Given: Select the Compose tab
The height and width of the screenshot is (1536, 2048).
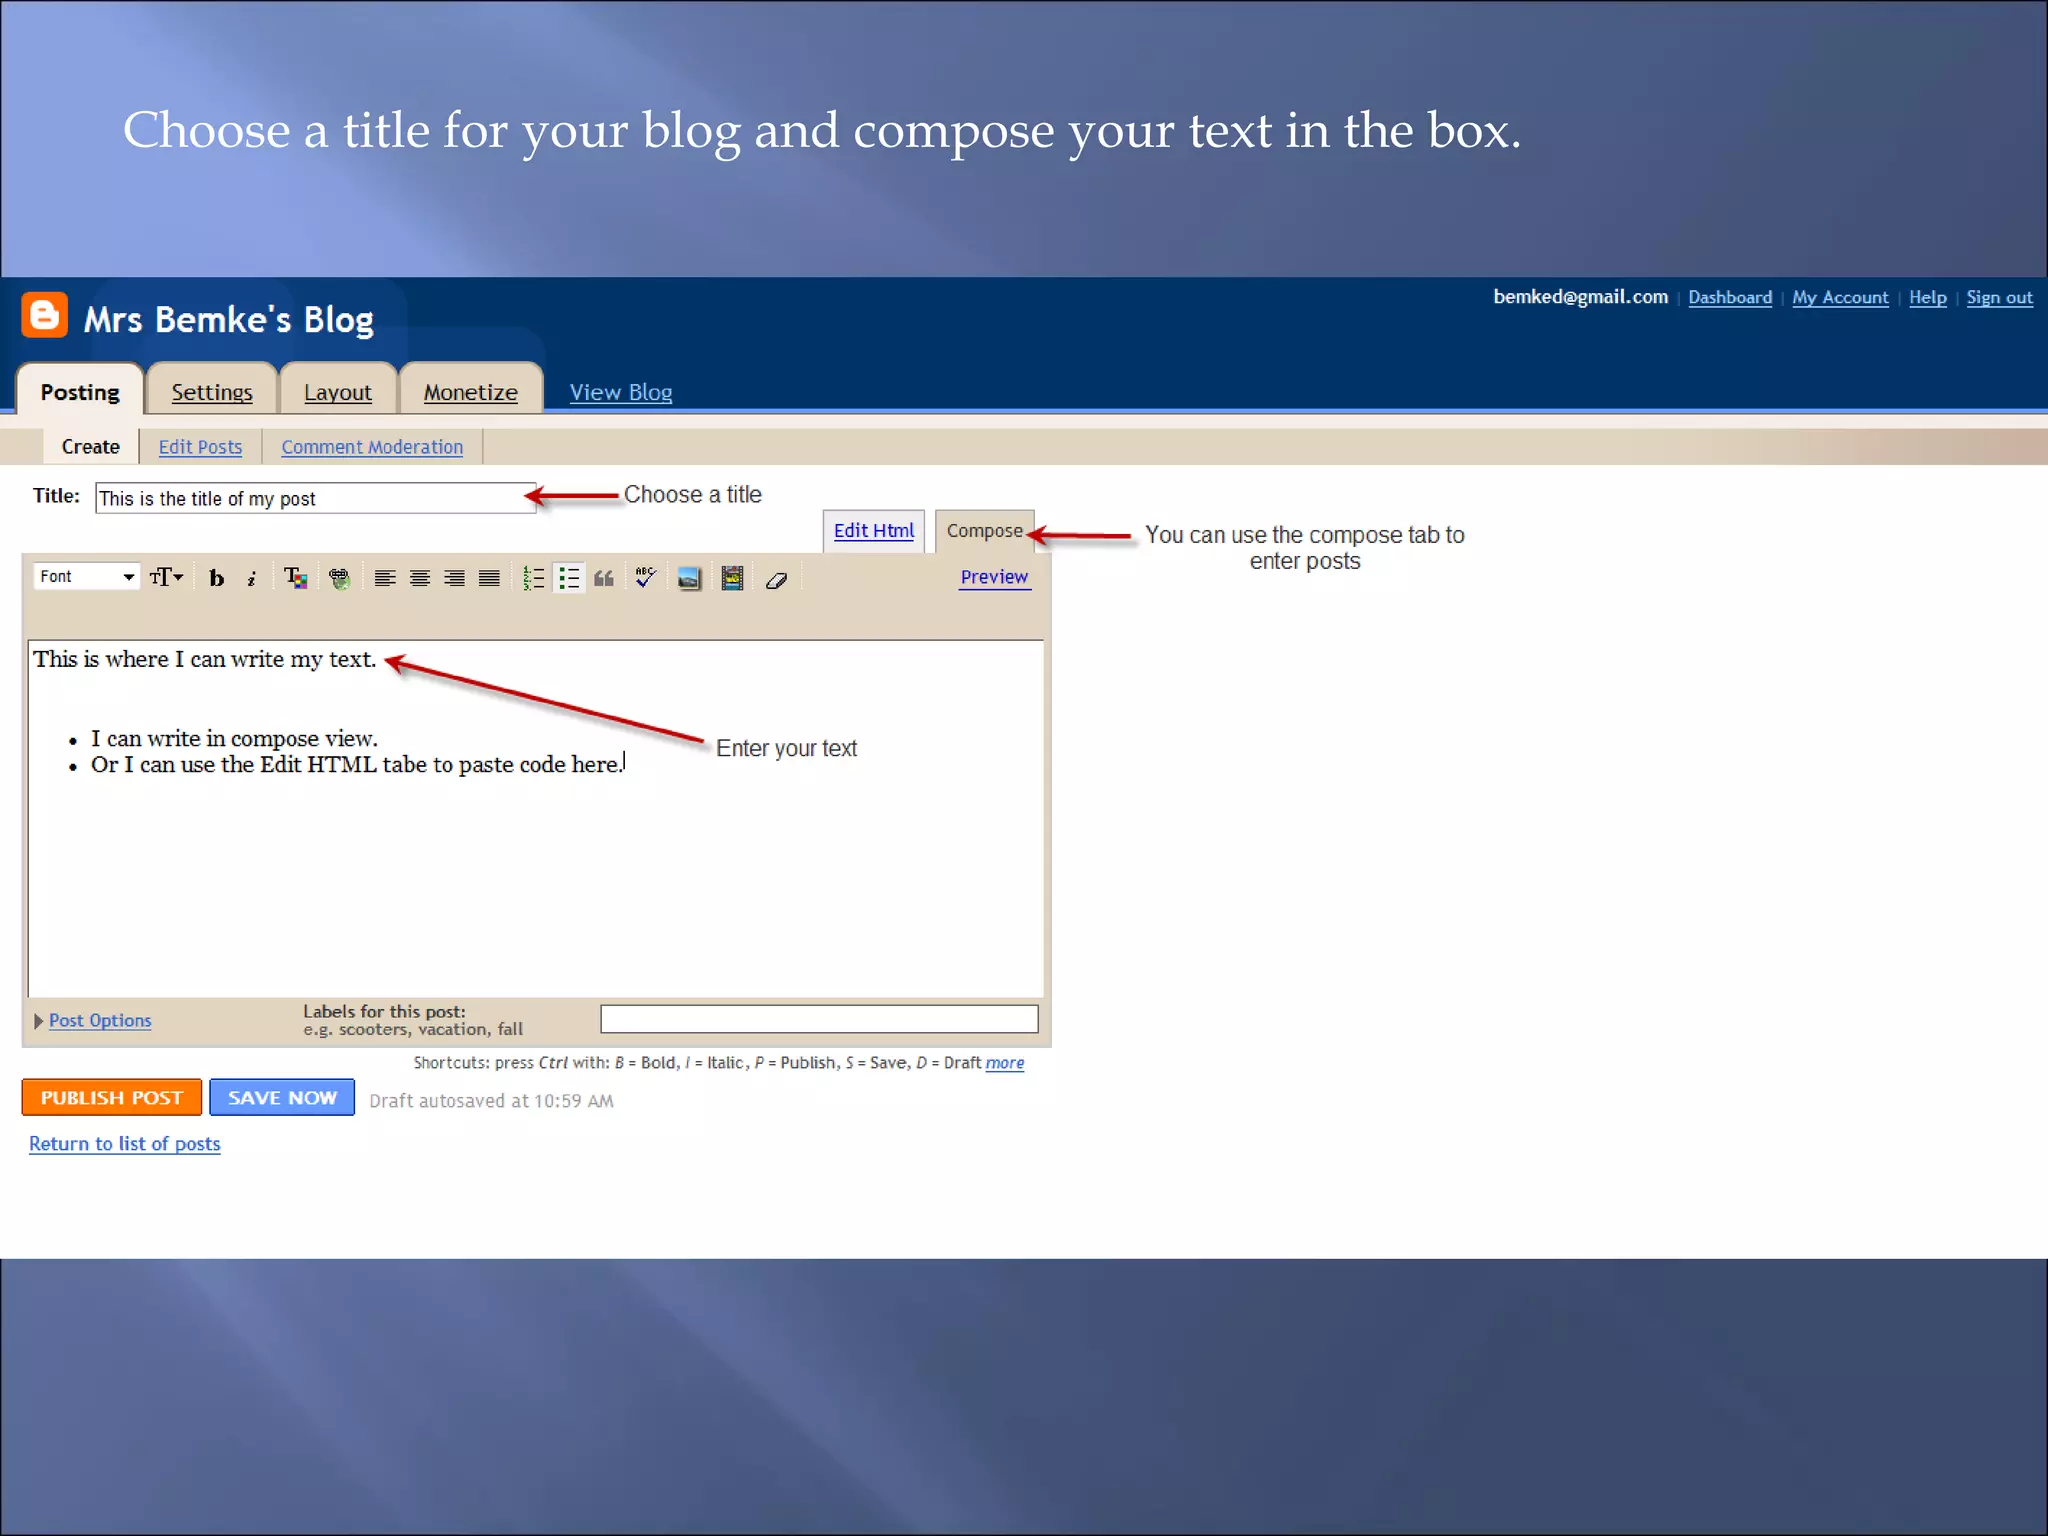Looking at the screenshot, I should 985,530.
